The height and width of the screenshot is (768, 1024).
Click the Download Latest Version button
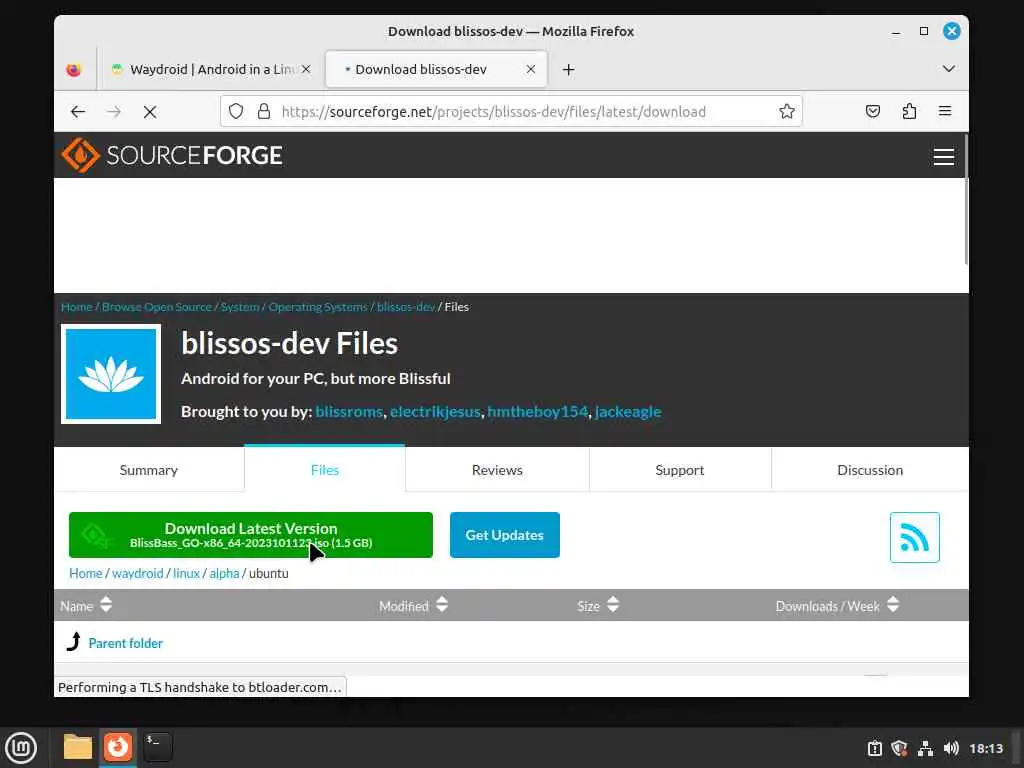(251, 535)
